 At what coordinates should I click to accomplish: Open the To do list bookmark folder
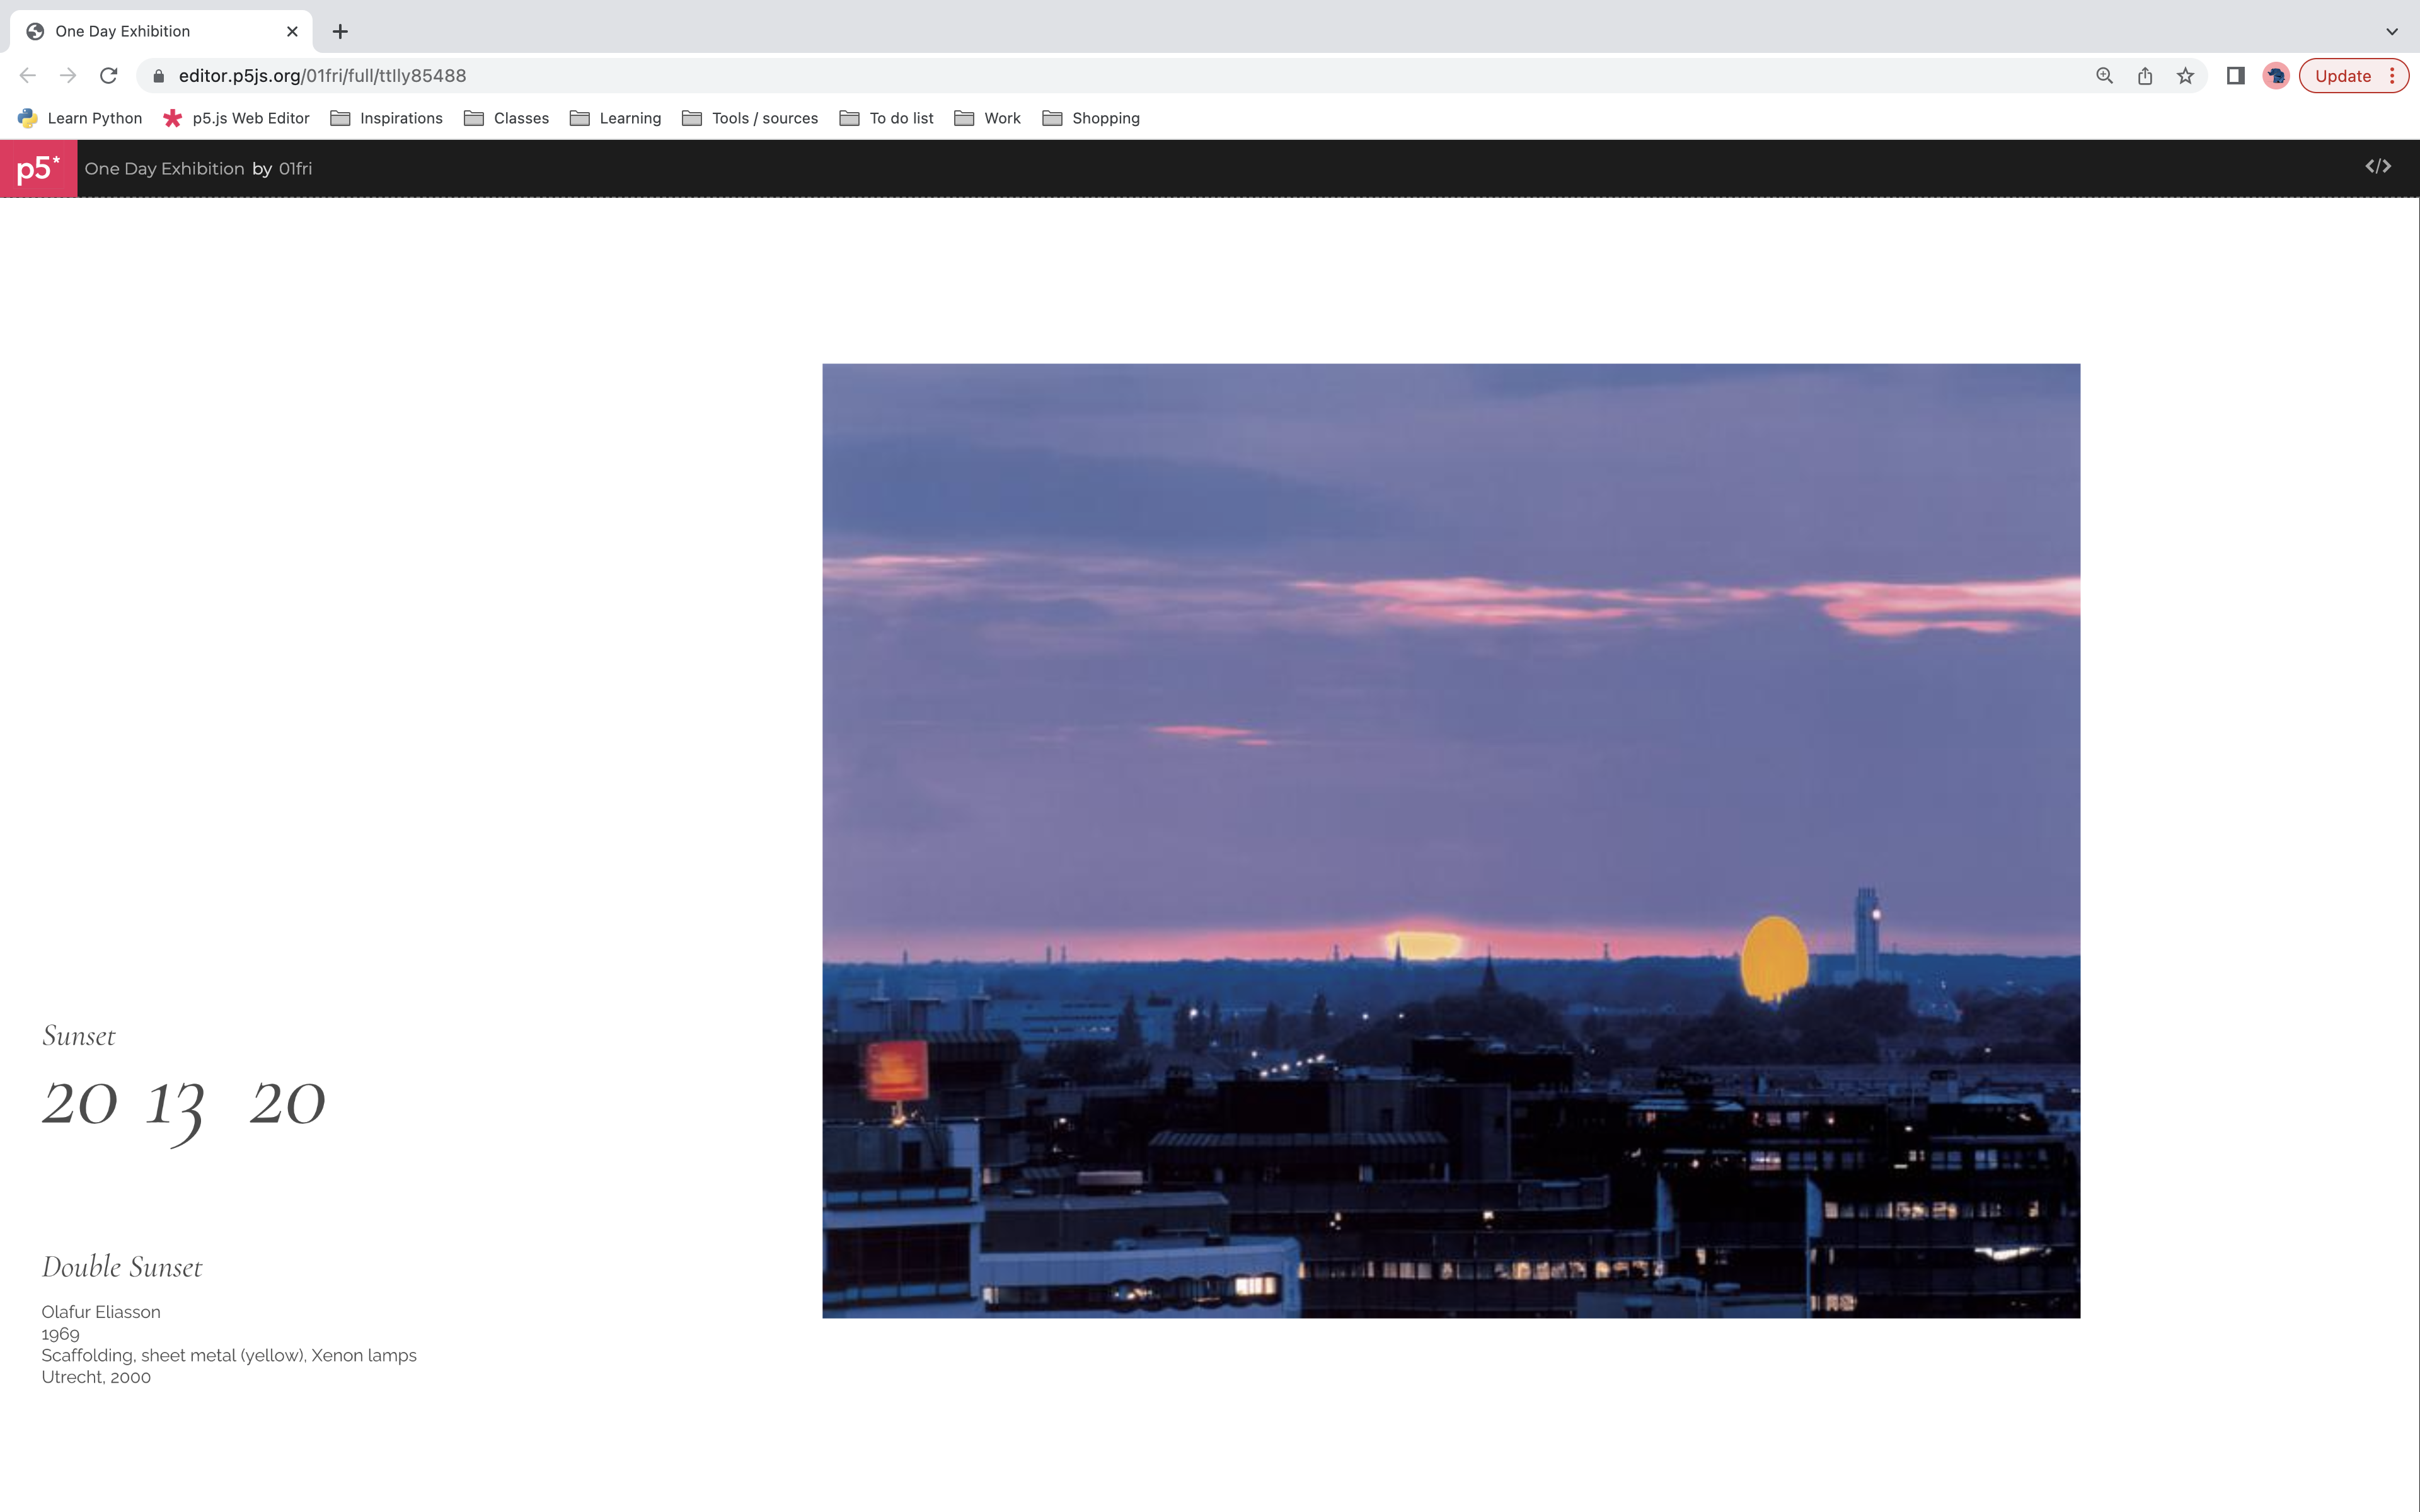click(886, 118)
